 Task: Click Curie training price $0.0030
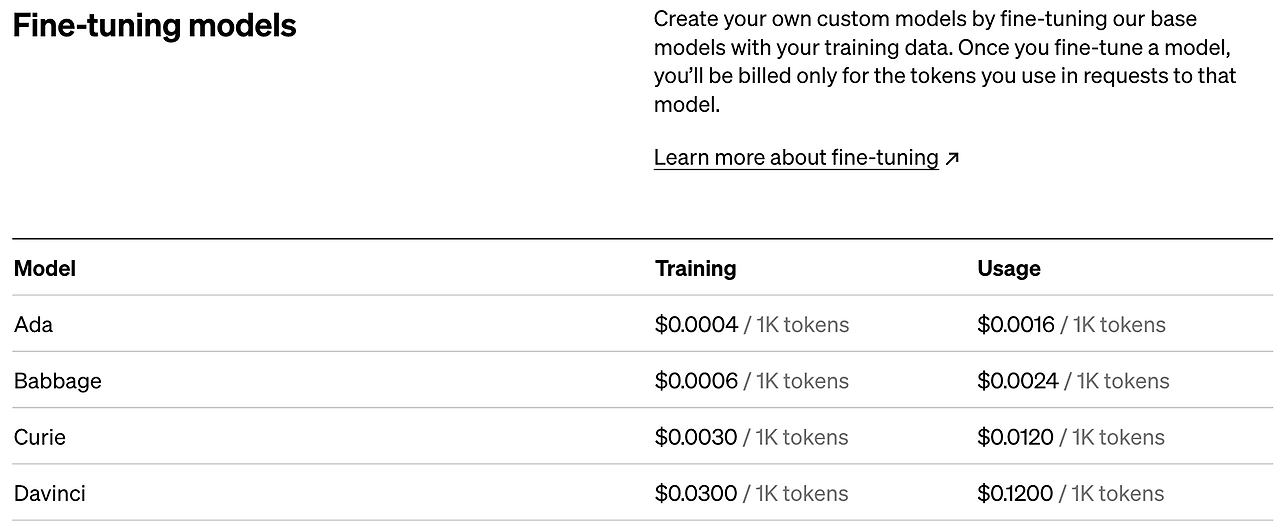[x=696, y=436]
